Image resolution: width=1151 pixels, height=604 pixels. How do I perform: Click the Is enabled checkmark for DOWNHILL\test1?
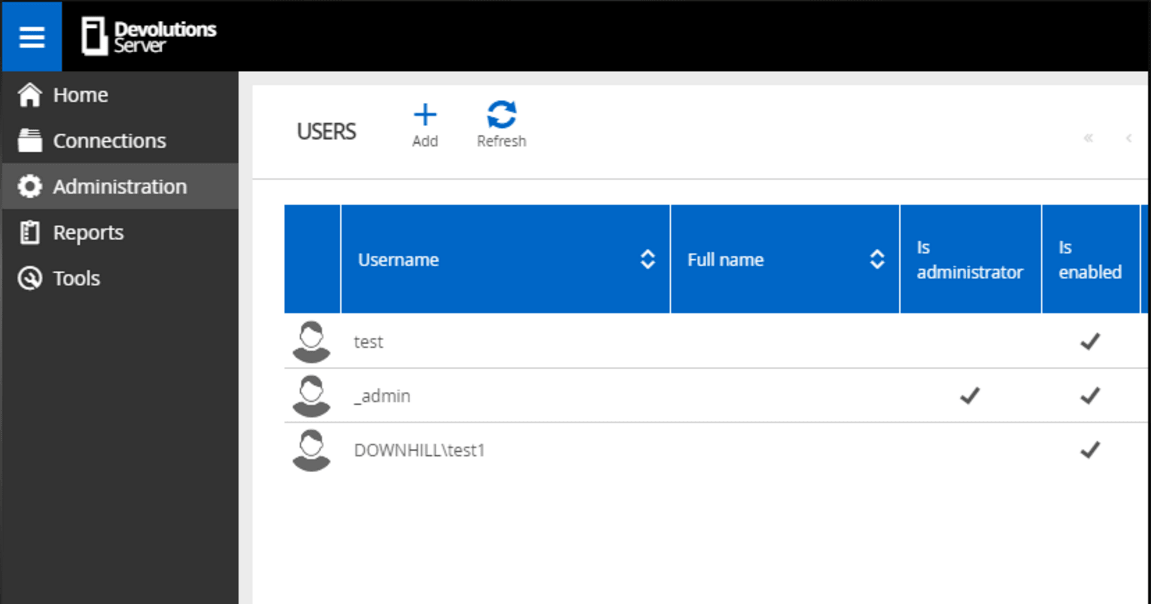[x=1090, y=450]
